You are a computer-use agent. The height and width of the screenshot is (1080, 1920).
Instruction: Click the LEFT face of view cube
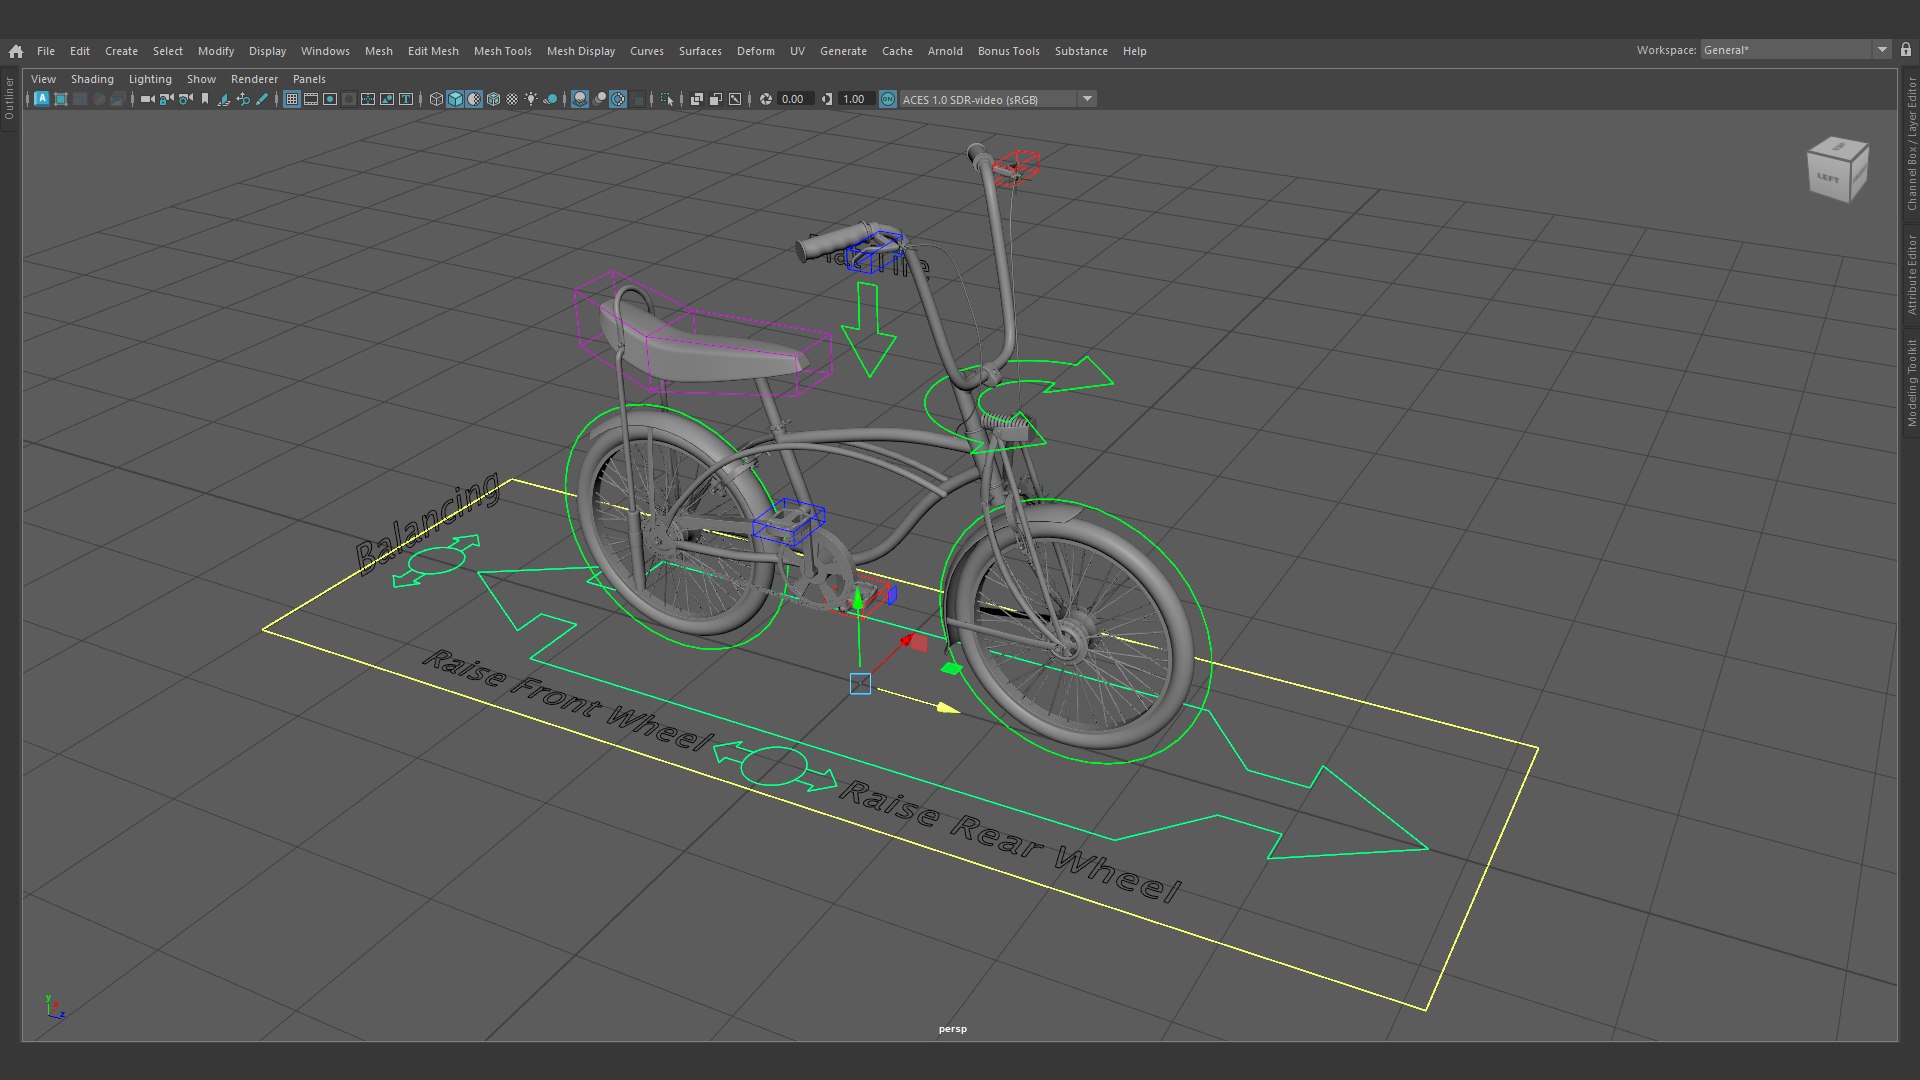1828,177
